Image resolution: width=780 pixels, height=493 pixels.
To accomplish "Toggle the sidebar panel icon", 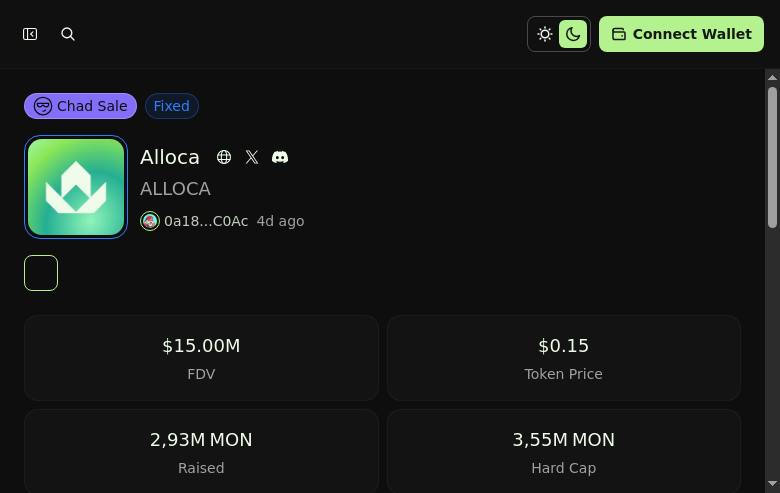I will click(x=30, y=34).
